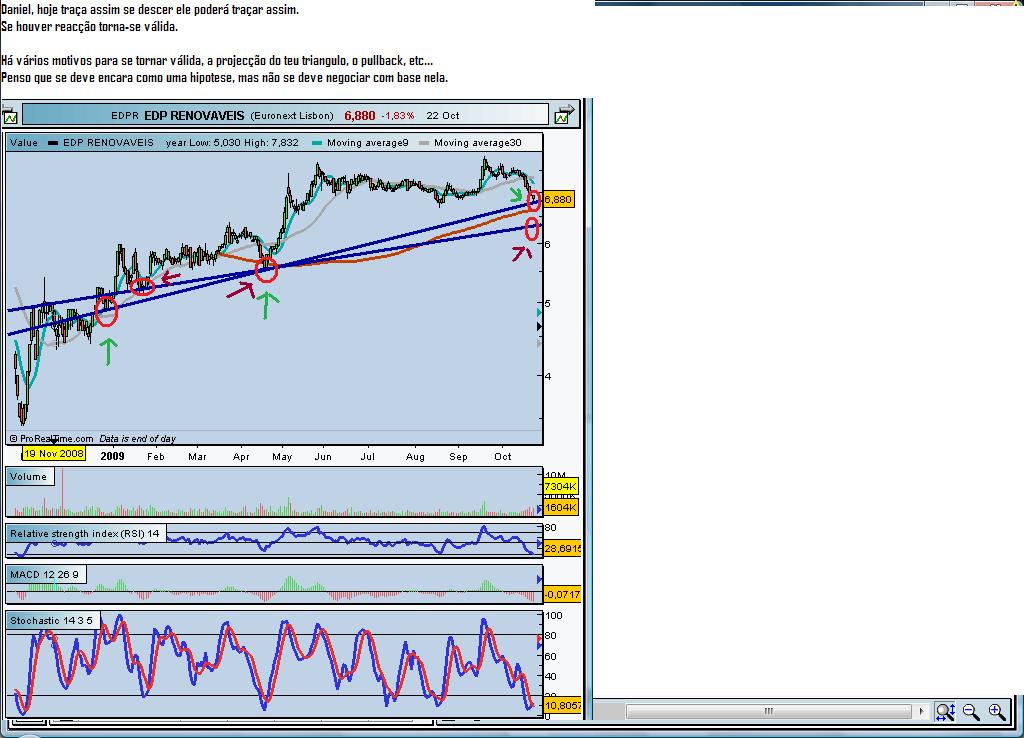Image resolution: width=1024 pixels, height=738 pixels.
Task: Click the line starting 'Há vários motivos'
Action: pyautogui.click(x=217, y=61)
